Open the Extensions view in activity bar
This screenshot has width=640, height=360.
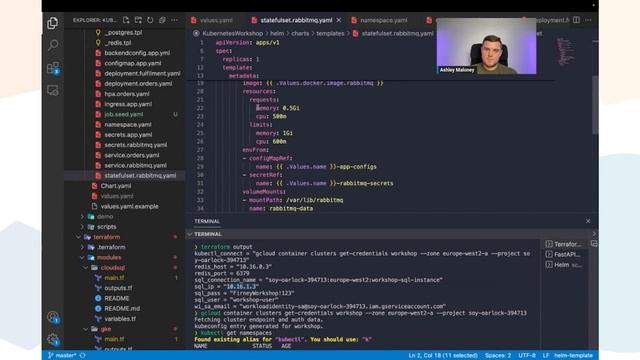(x=53, y=68)
